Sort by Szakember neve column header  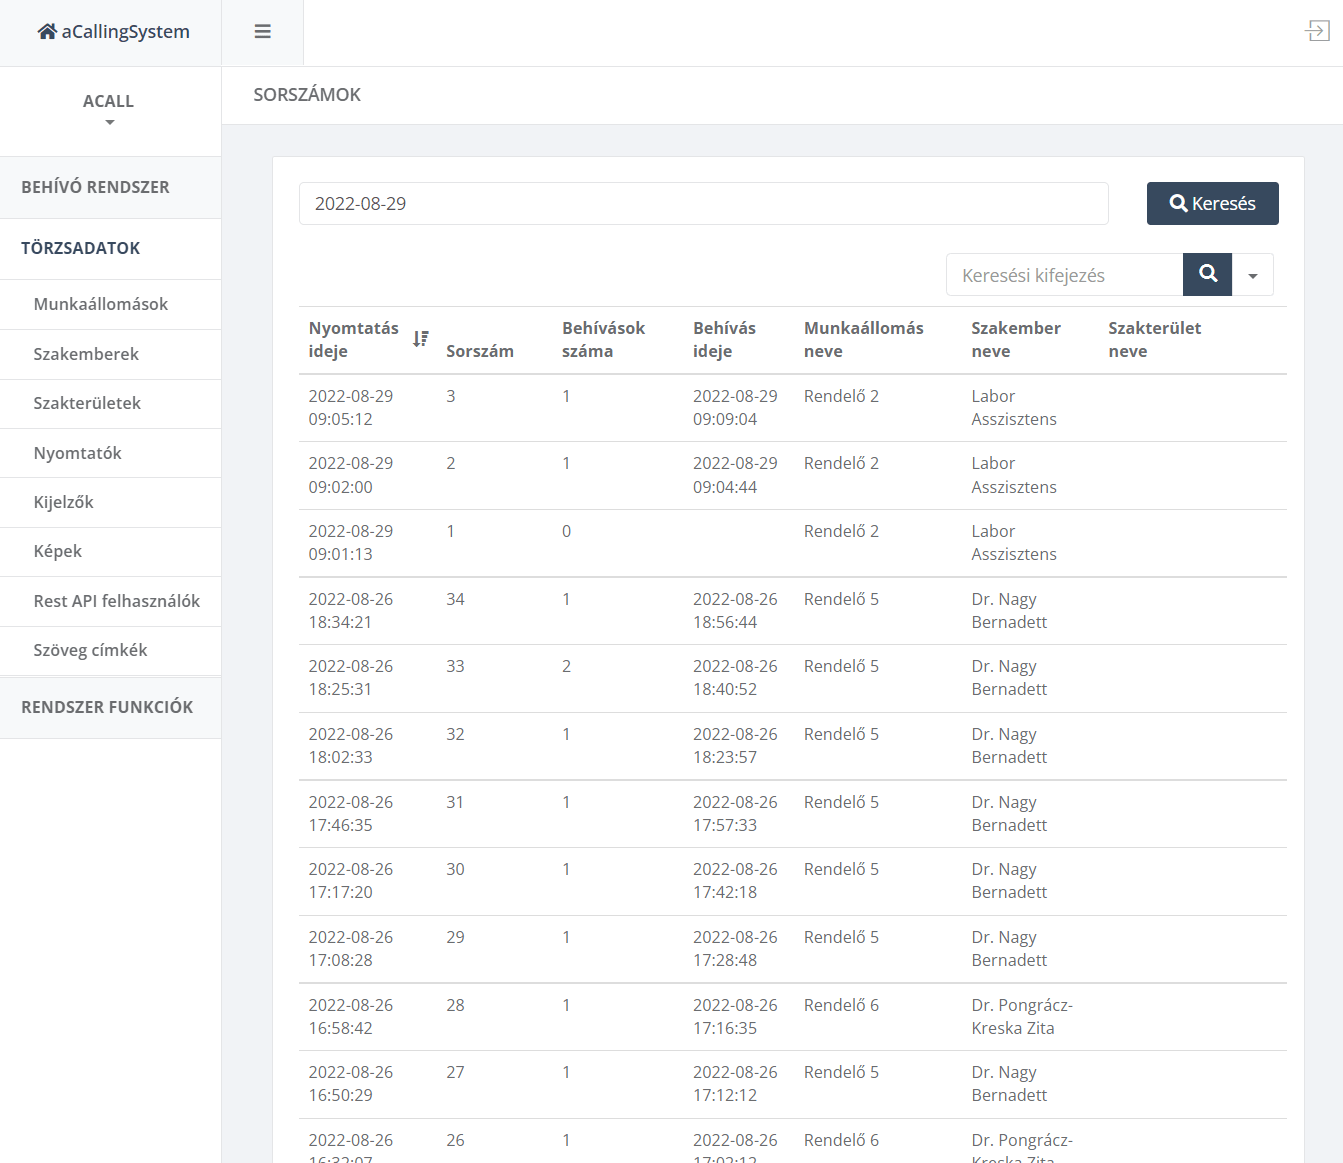click(x=1015, y=339)
